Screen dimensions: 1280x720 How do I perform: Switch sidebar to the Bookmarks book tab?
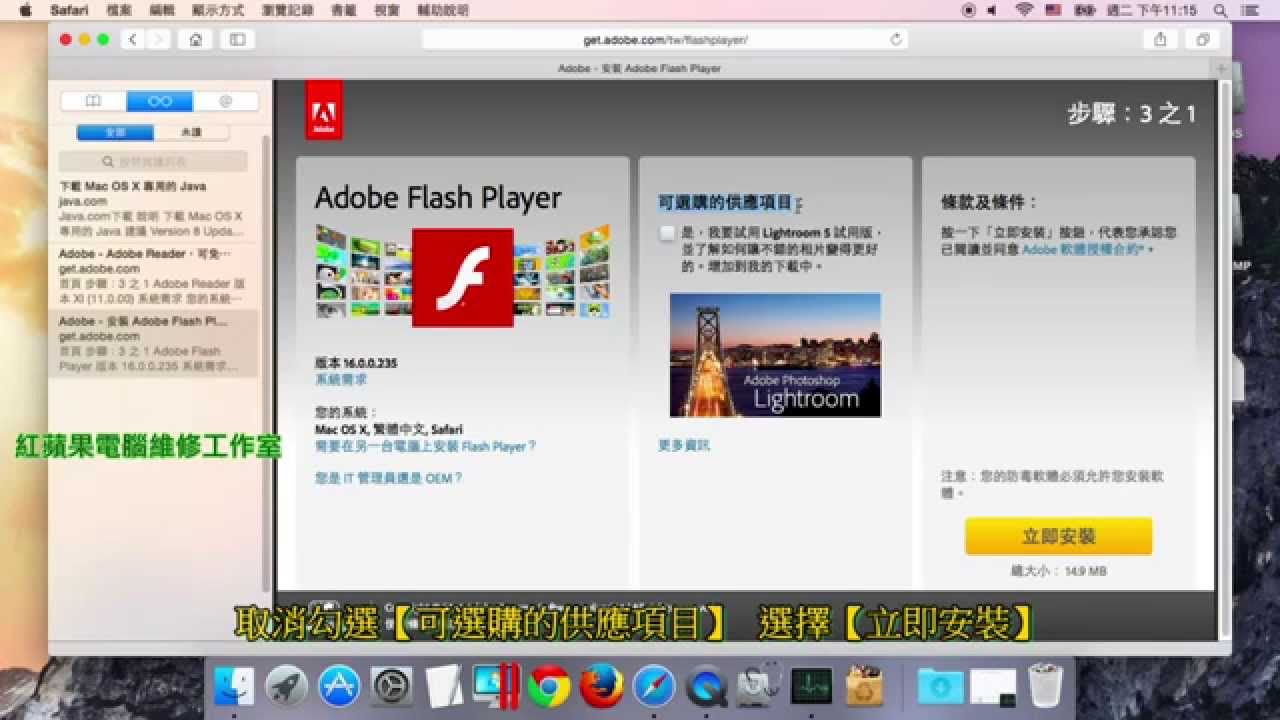(93, 101)
